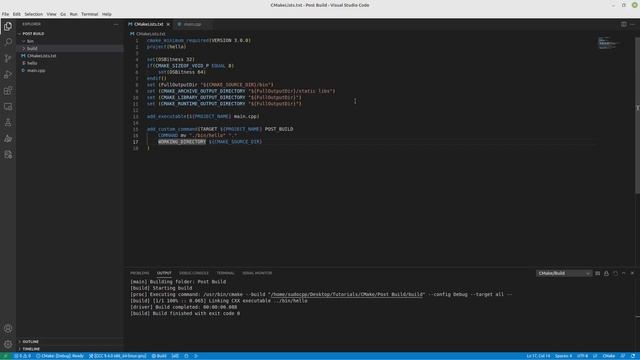
Task: Select the GCC kit in status bar
Action: [x=118, y=356]
